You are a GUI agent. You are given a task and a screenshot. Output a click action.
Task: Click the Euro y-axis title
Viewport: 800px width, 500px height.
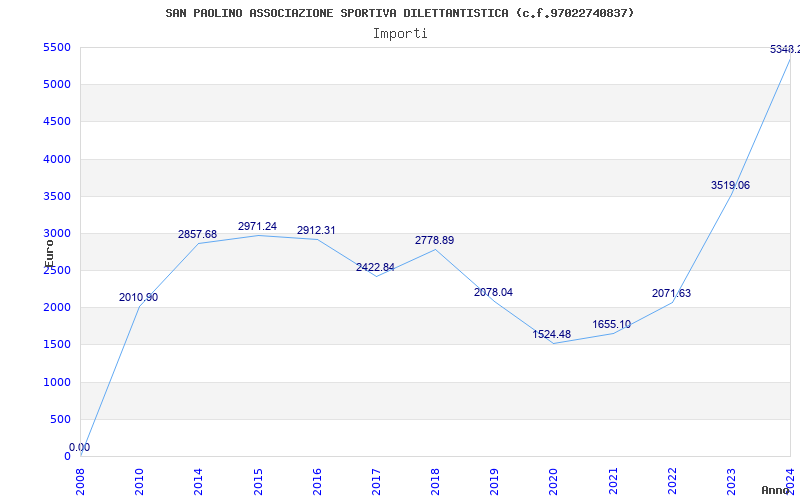(49, 254)
